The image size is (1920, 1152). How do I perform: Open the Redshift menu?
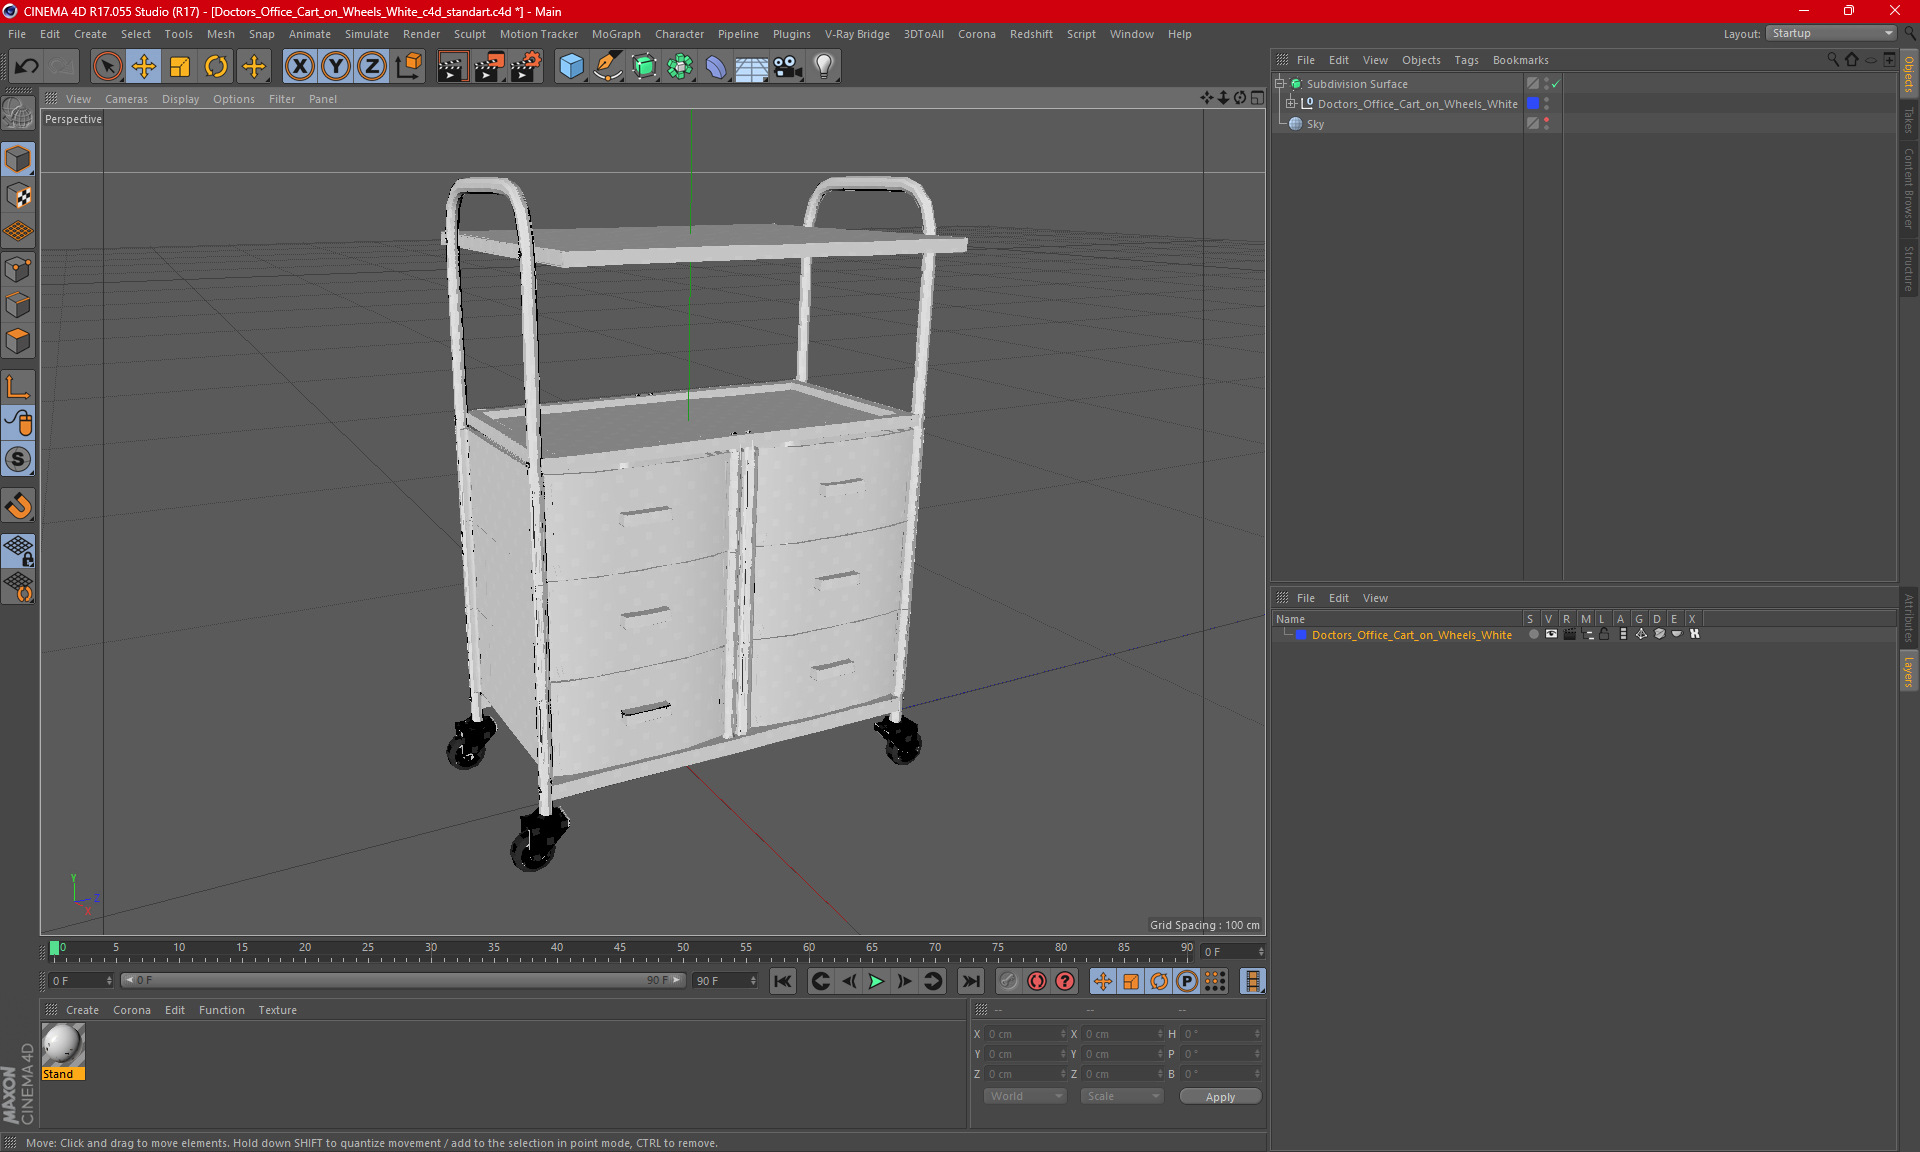(x=1031, y=34)
